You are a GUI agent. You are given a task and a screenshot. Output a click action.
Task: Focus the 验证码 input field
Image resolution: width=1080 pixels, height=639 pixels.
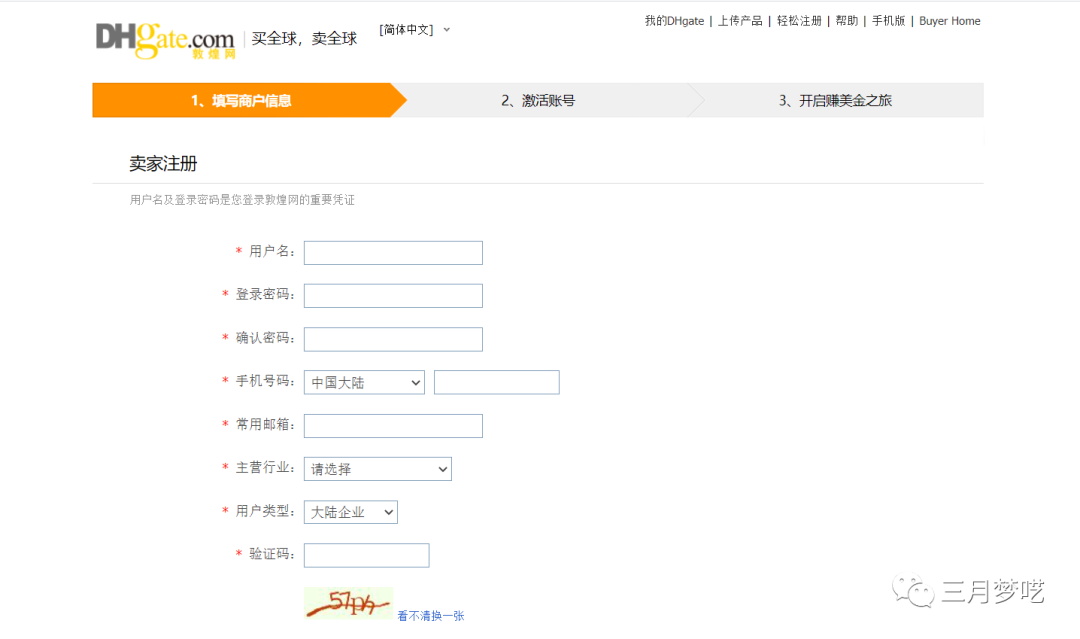[366, 555]
